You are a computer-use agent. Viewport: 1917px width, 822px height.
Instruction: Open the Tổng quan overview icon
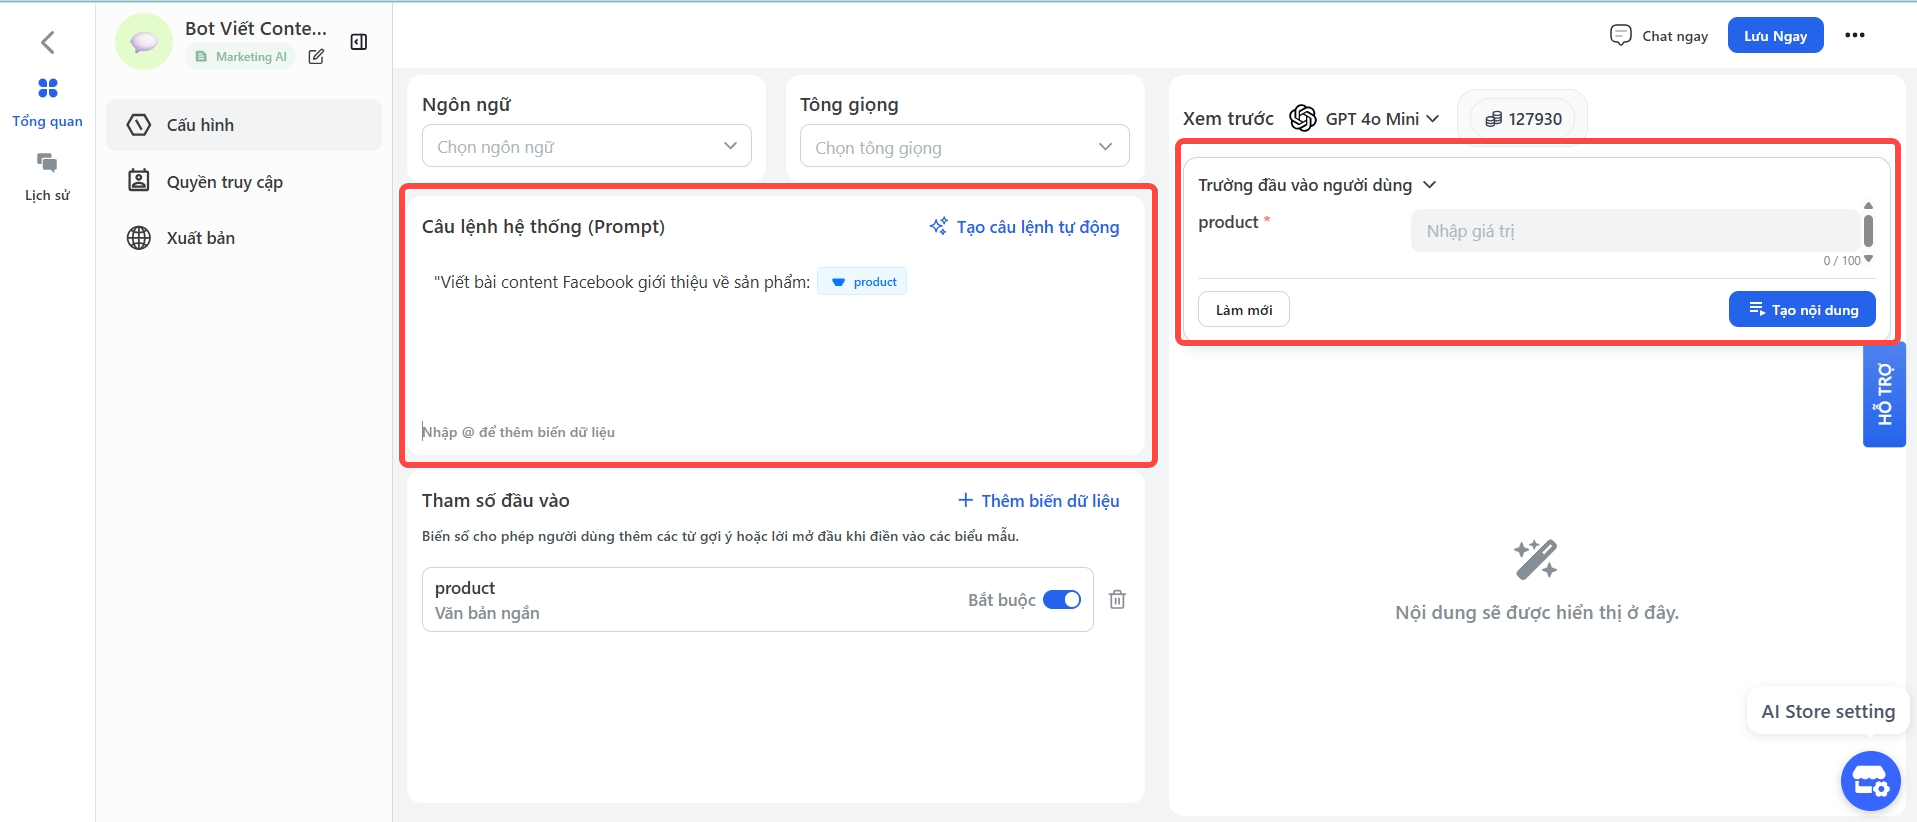[47, 89]
